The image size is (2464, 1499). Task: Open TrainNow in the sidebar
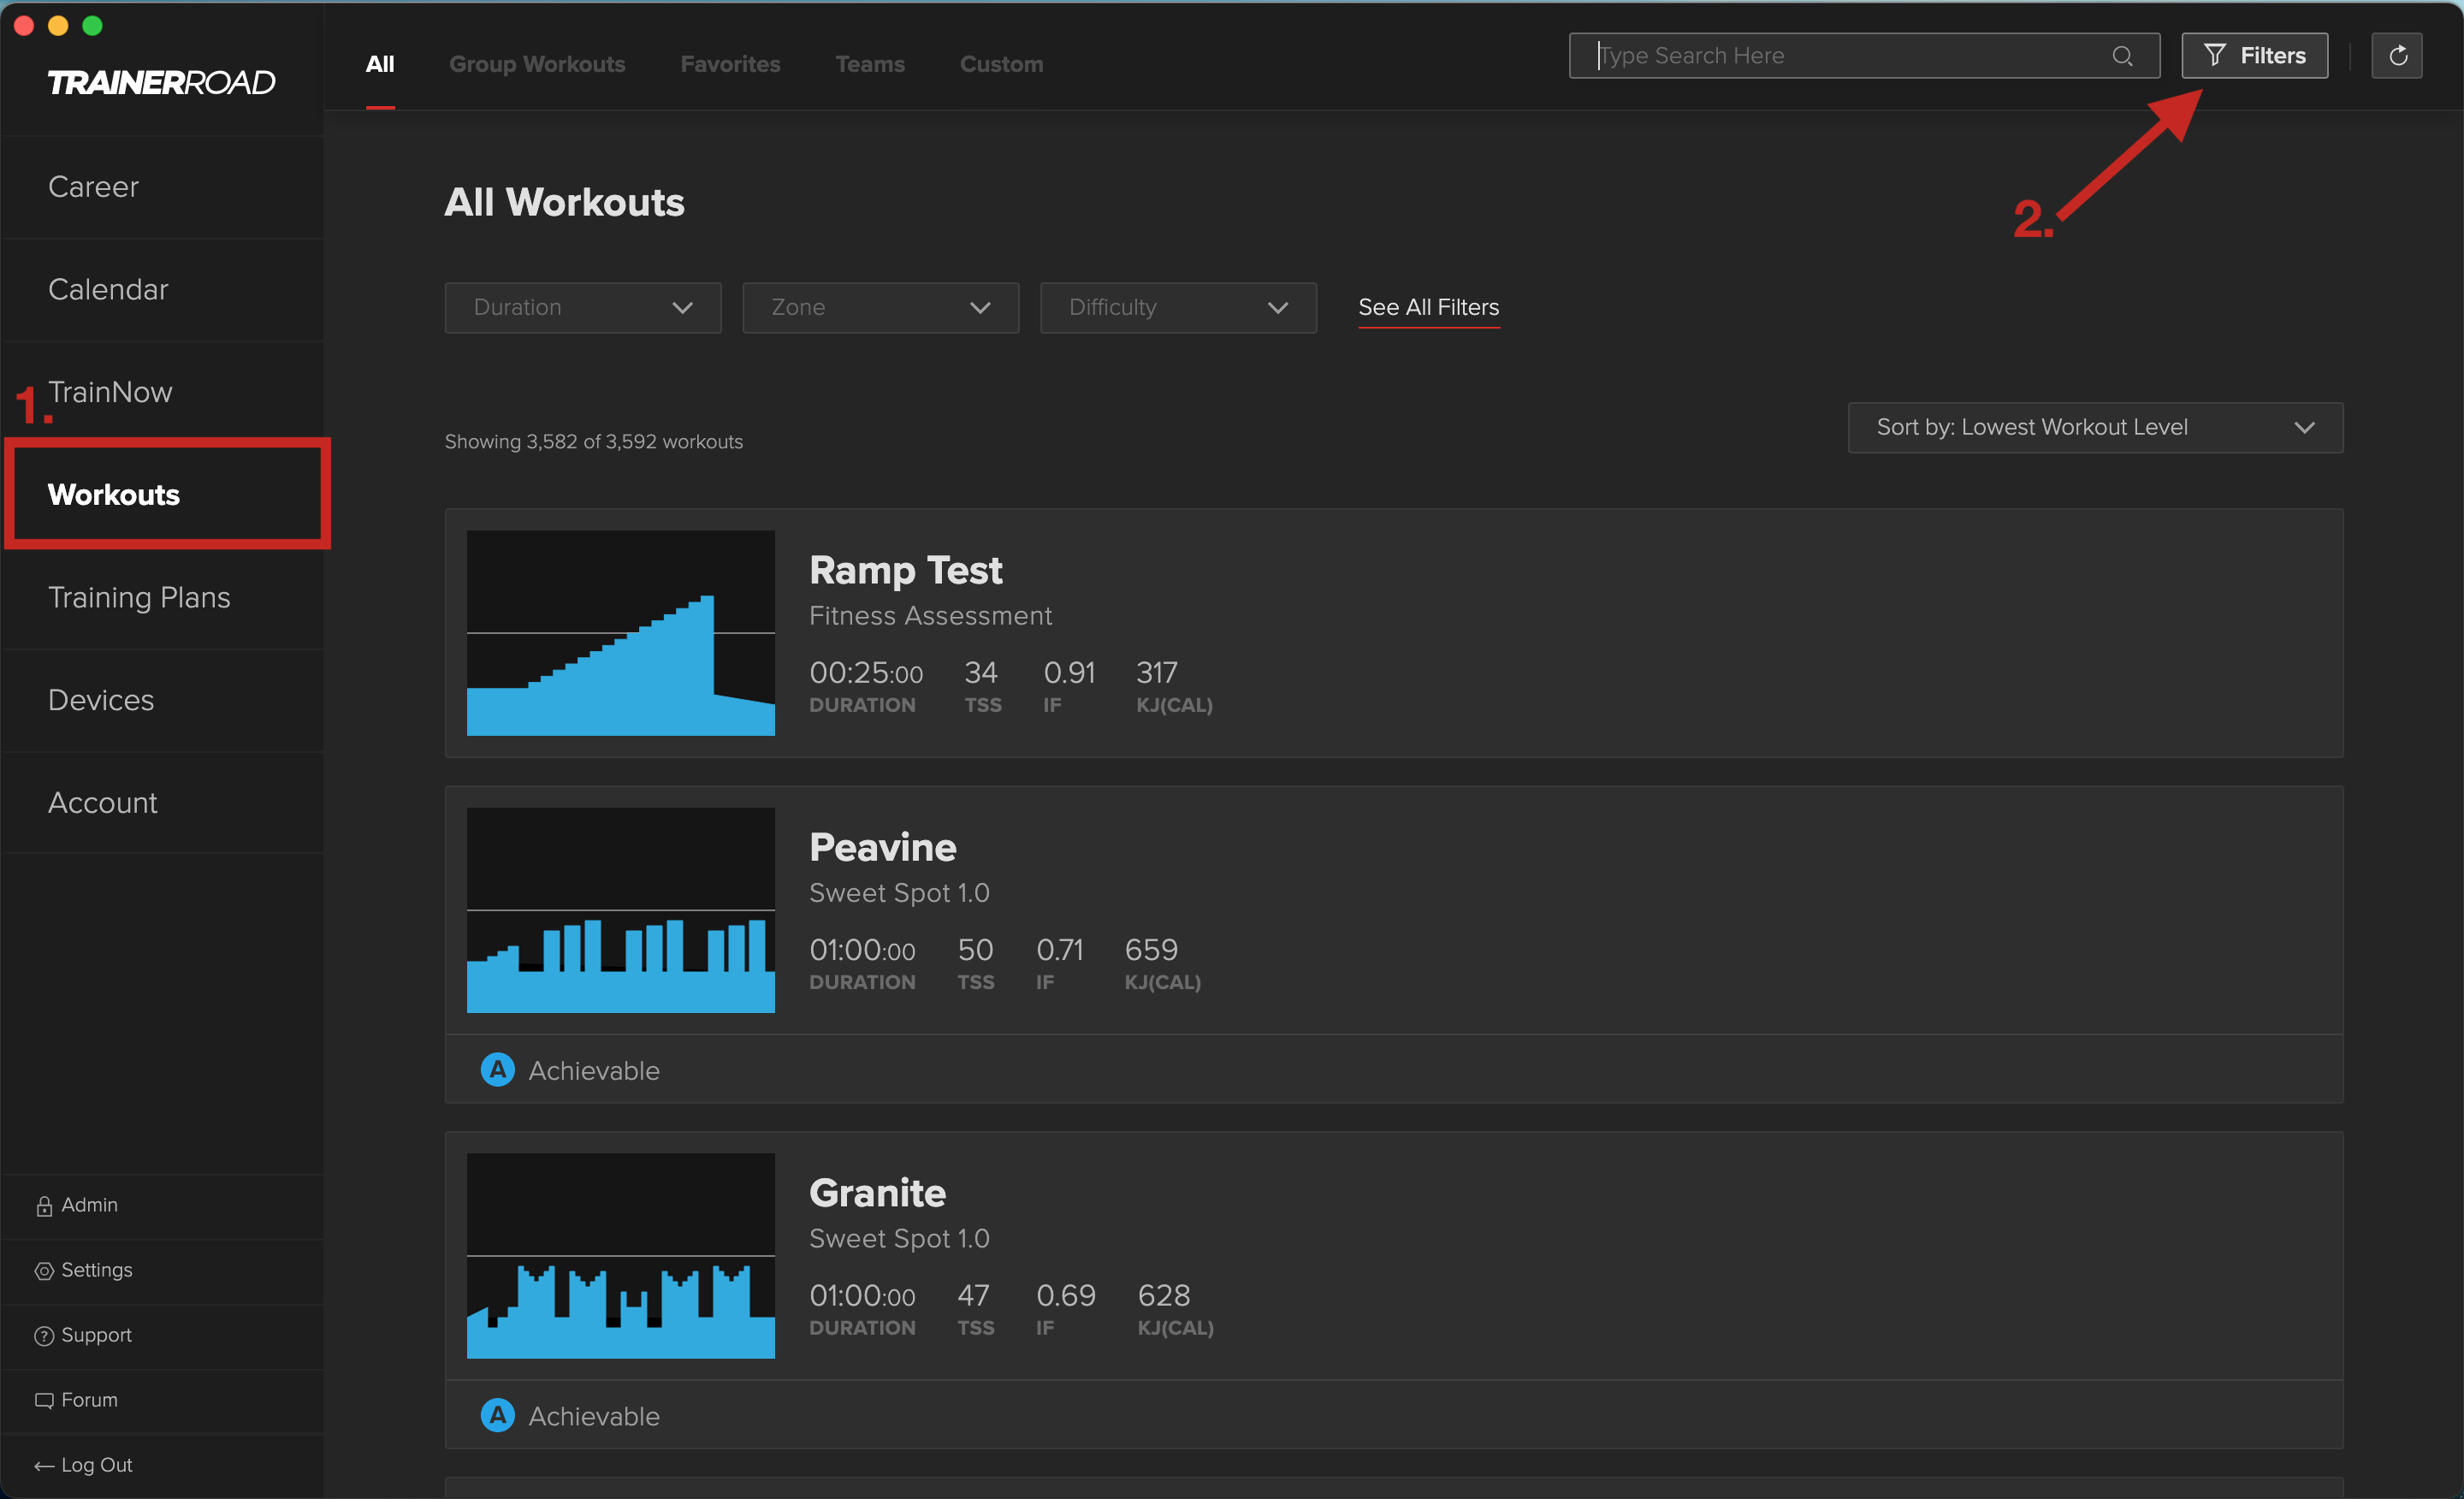tap(162, 392)
